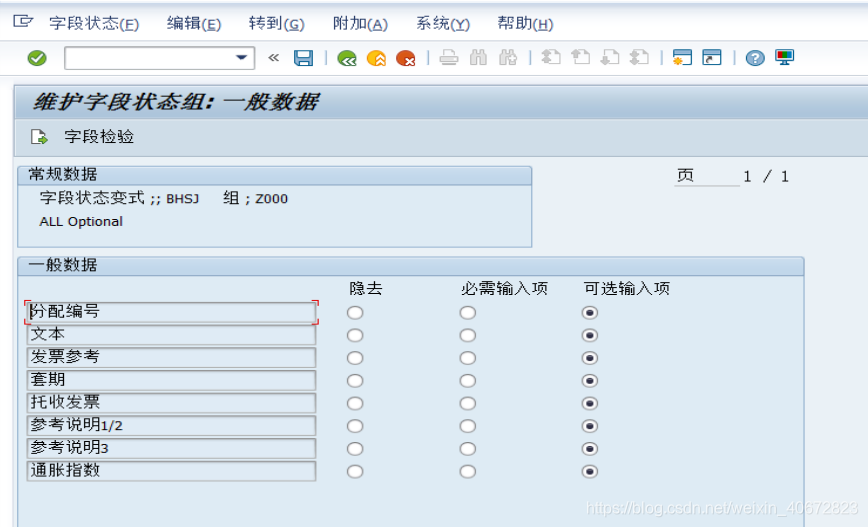Click the Next Page icon
Screen dimensions: 868x527
pyautogui.click(x=610, y=58)
